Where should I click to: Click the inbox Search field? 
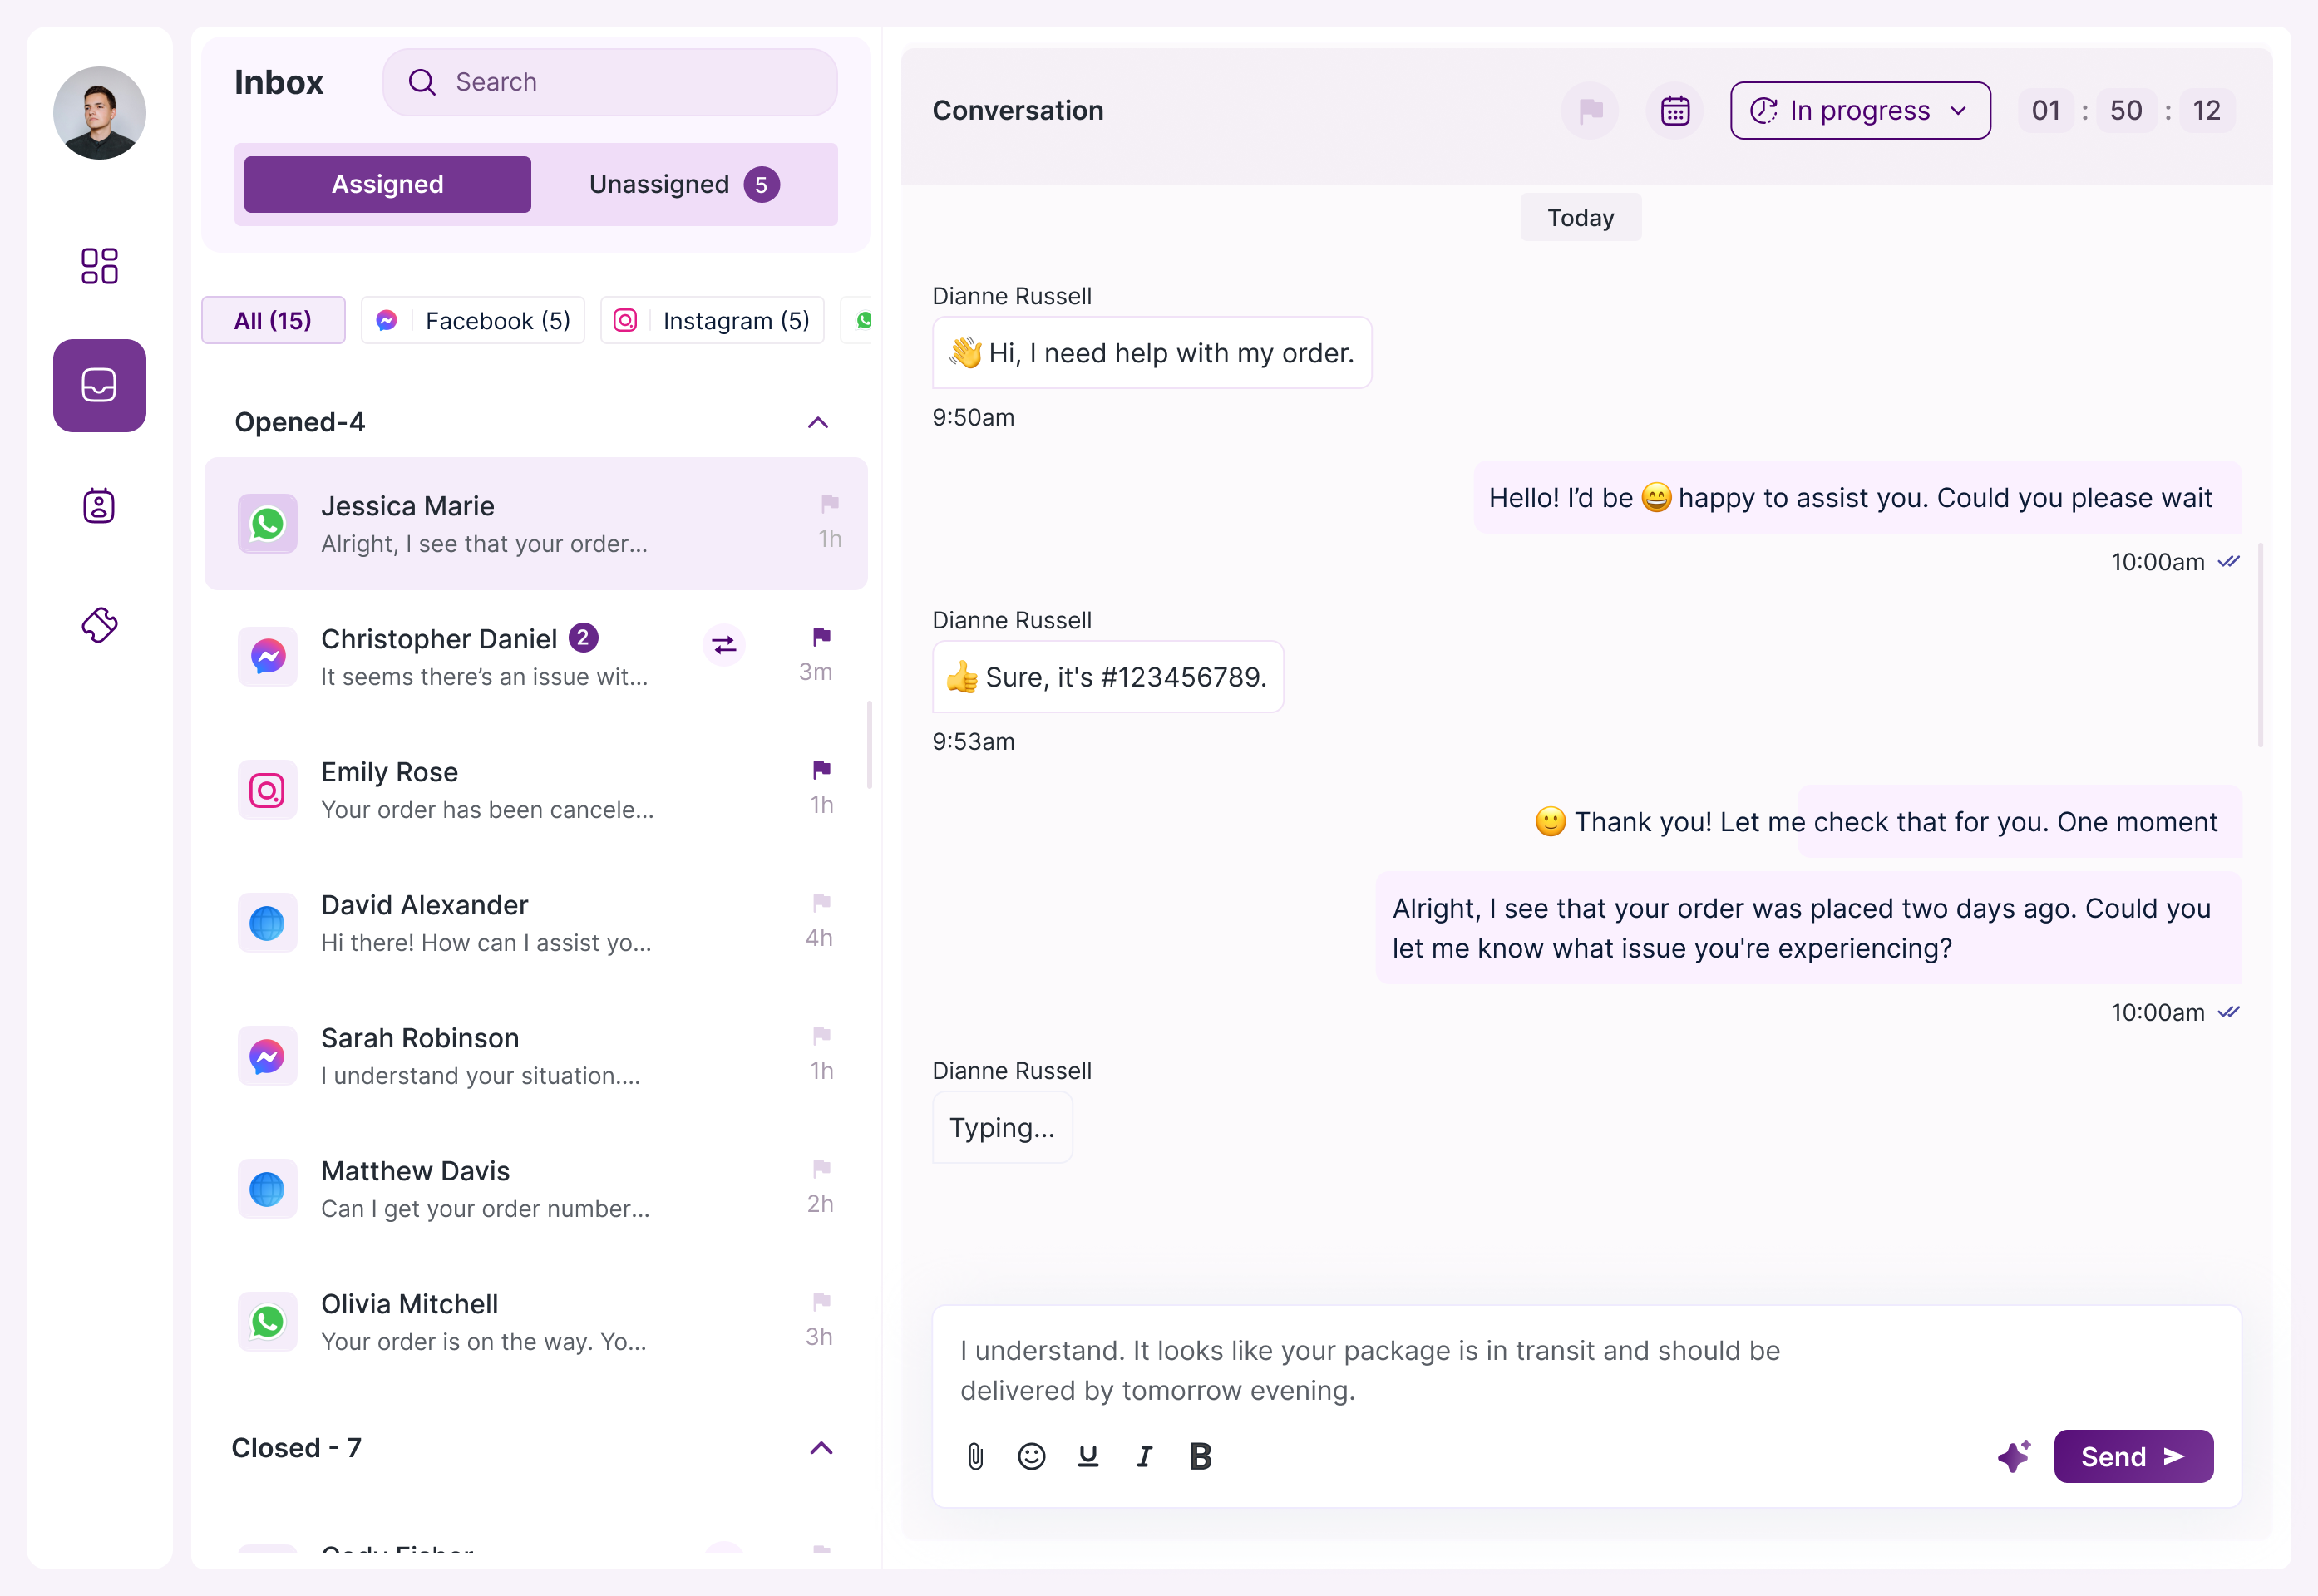(x=610, y=82)
